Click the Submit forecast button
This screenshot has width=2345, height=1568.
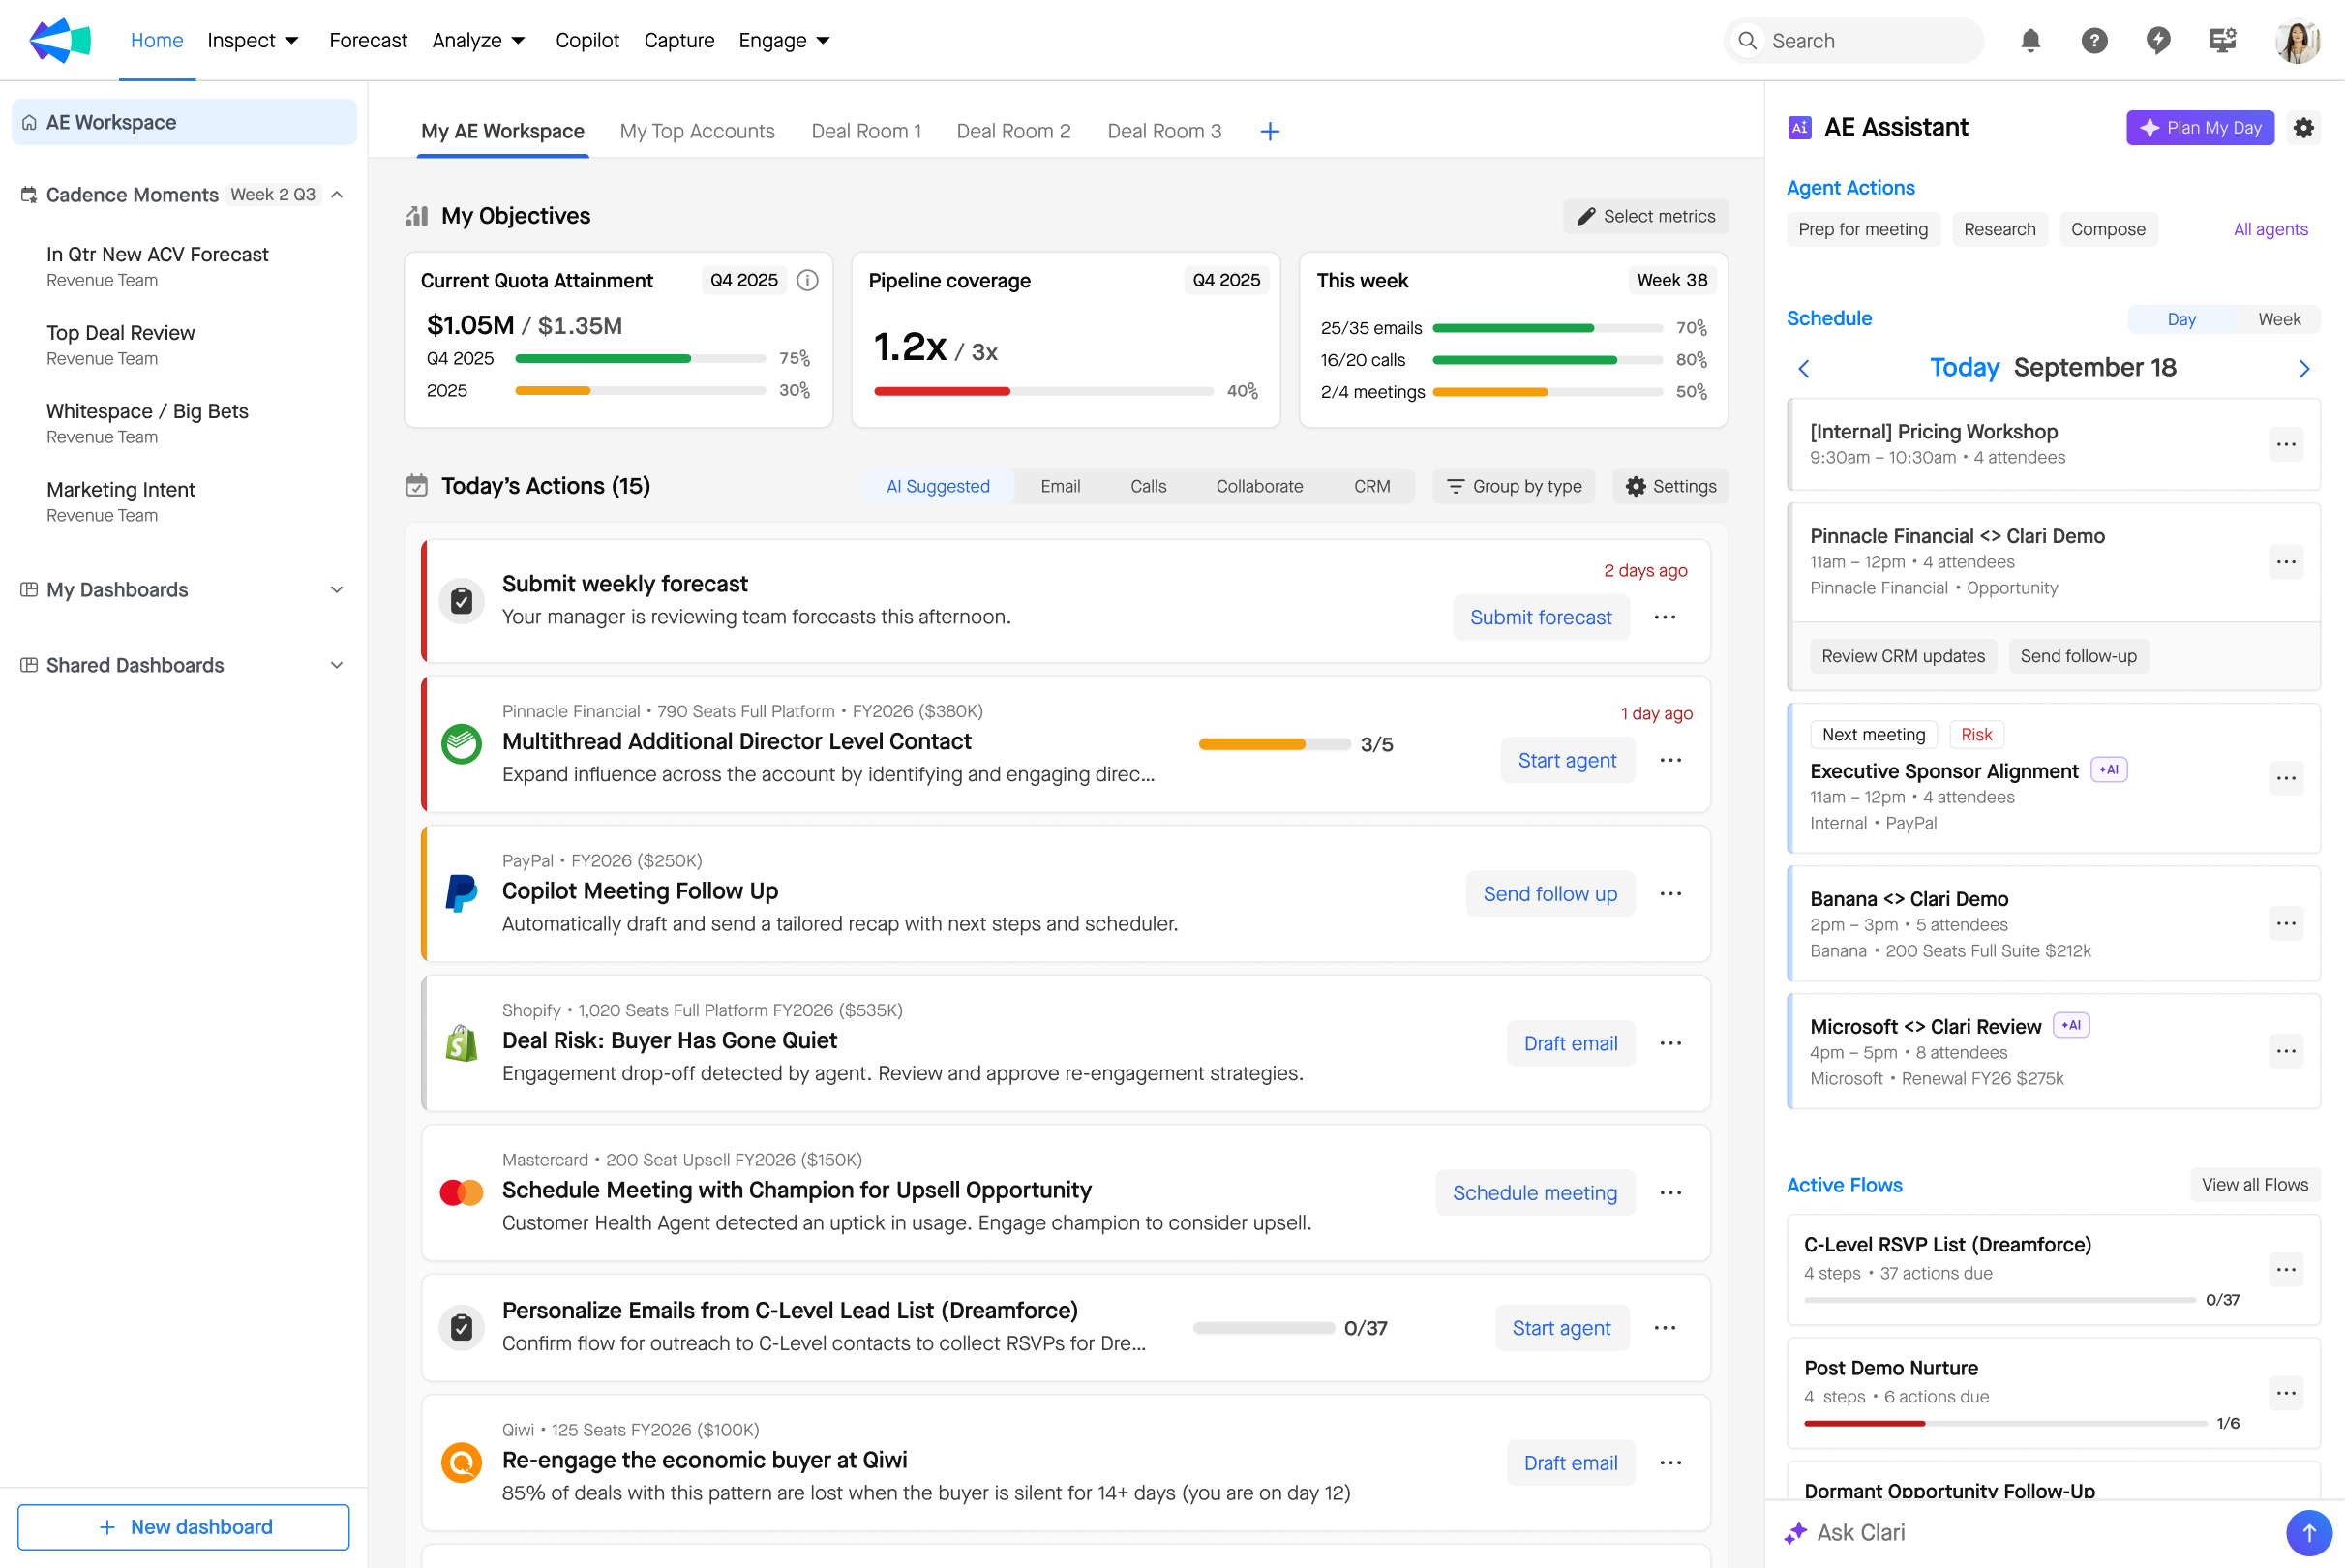[x=1540, y=617]
